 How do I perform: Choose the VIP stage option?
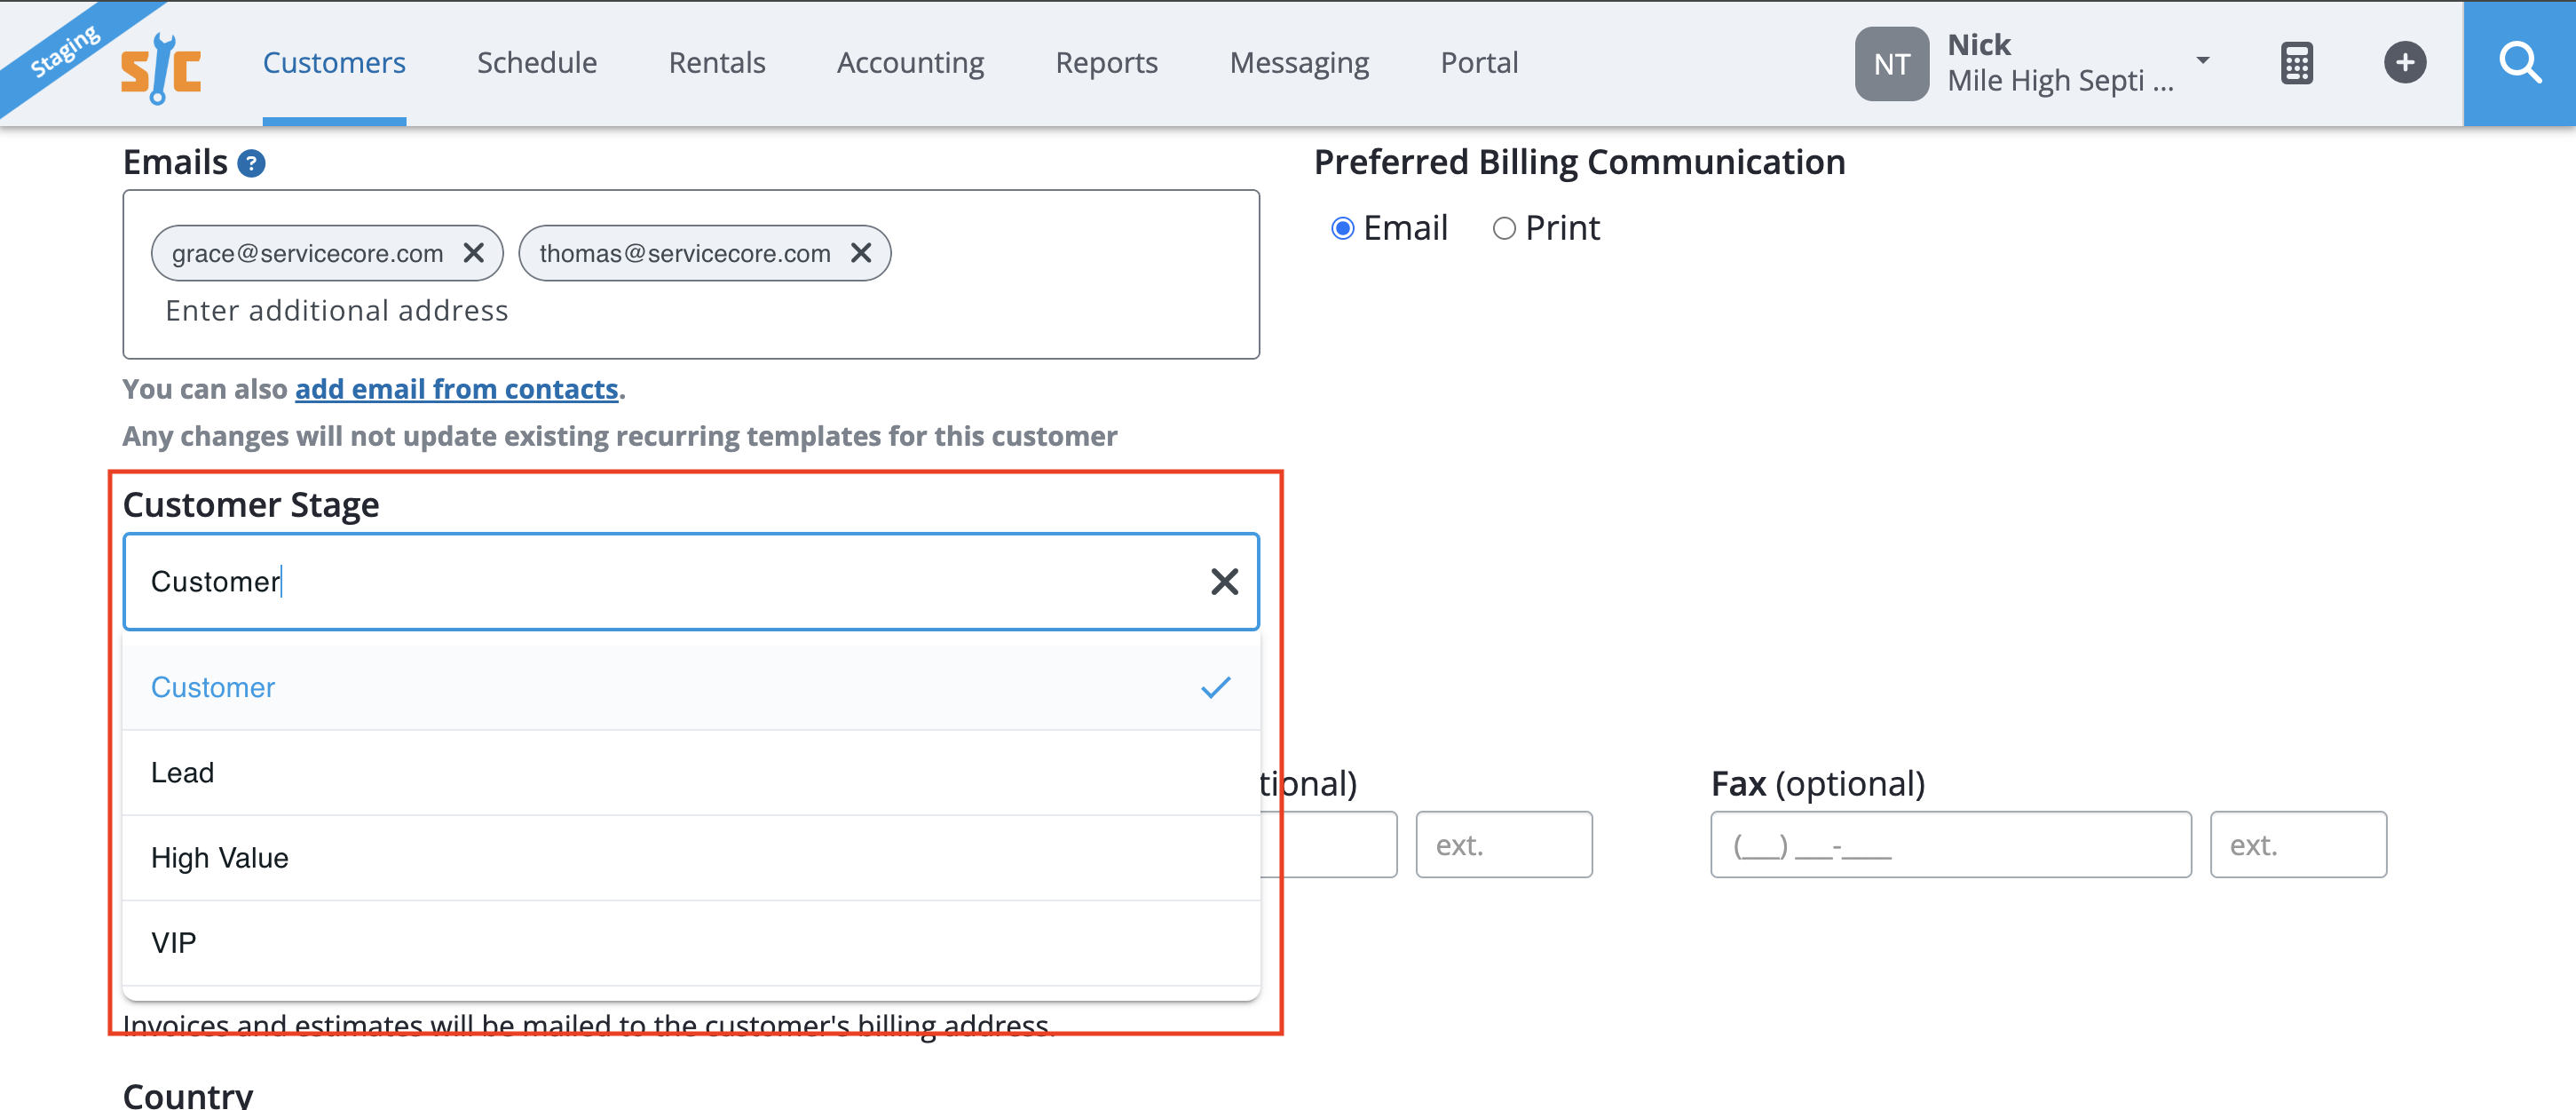point(690,943)
